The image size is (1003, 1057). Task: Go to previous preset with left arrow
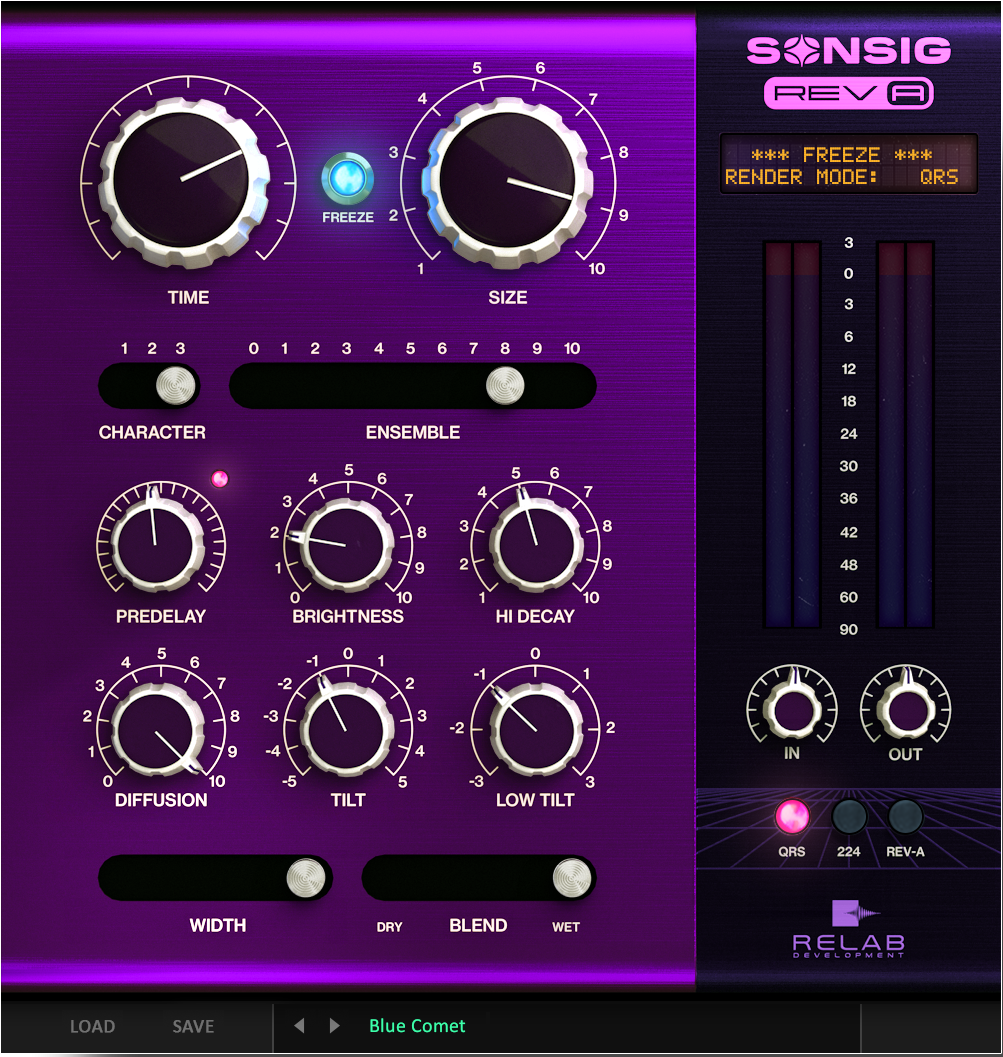coord(299,1025)
